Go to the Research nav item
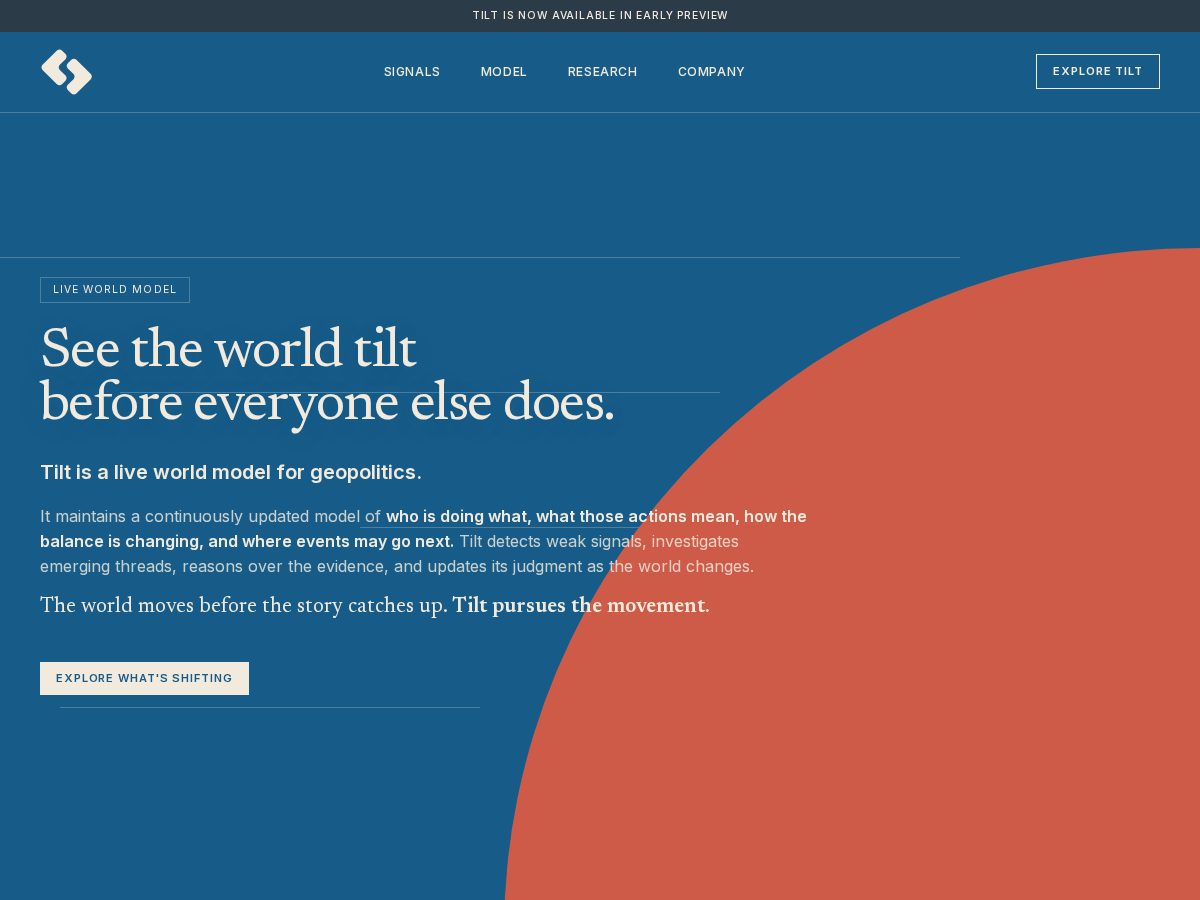This screenshot has width=1200, height=900. click(602, 72)
